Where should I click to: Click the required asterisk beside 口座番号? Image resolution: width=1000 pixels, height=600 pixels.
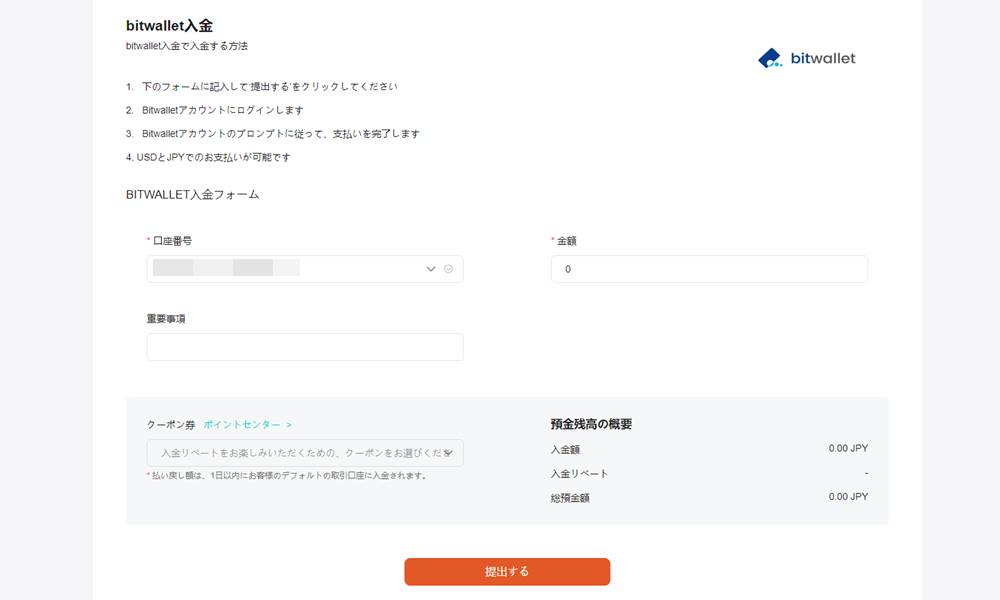[148, 240]
